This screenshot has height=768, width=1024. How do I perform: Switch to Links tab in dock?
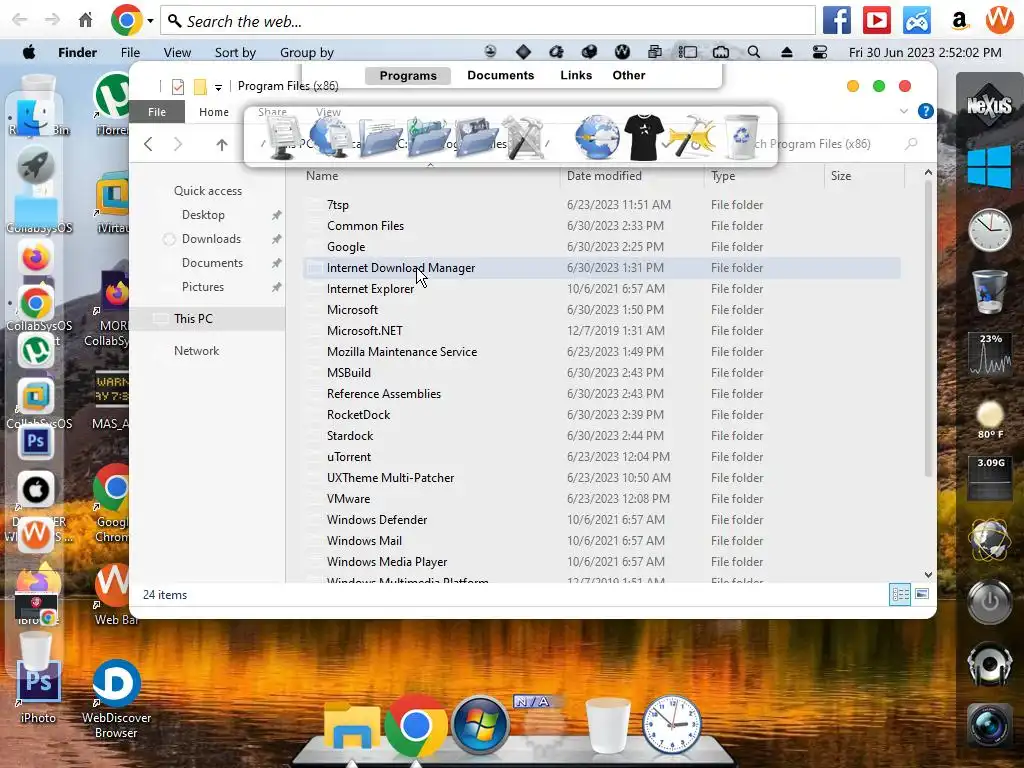tap(576, 75)
